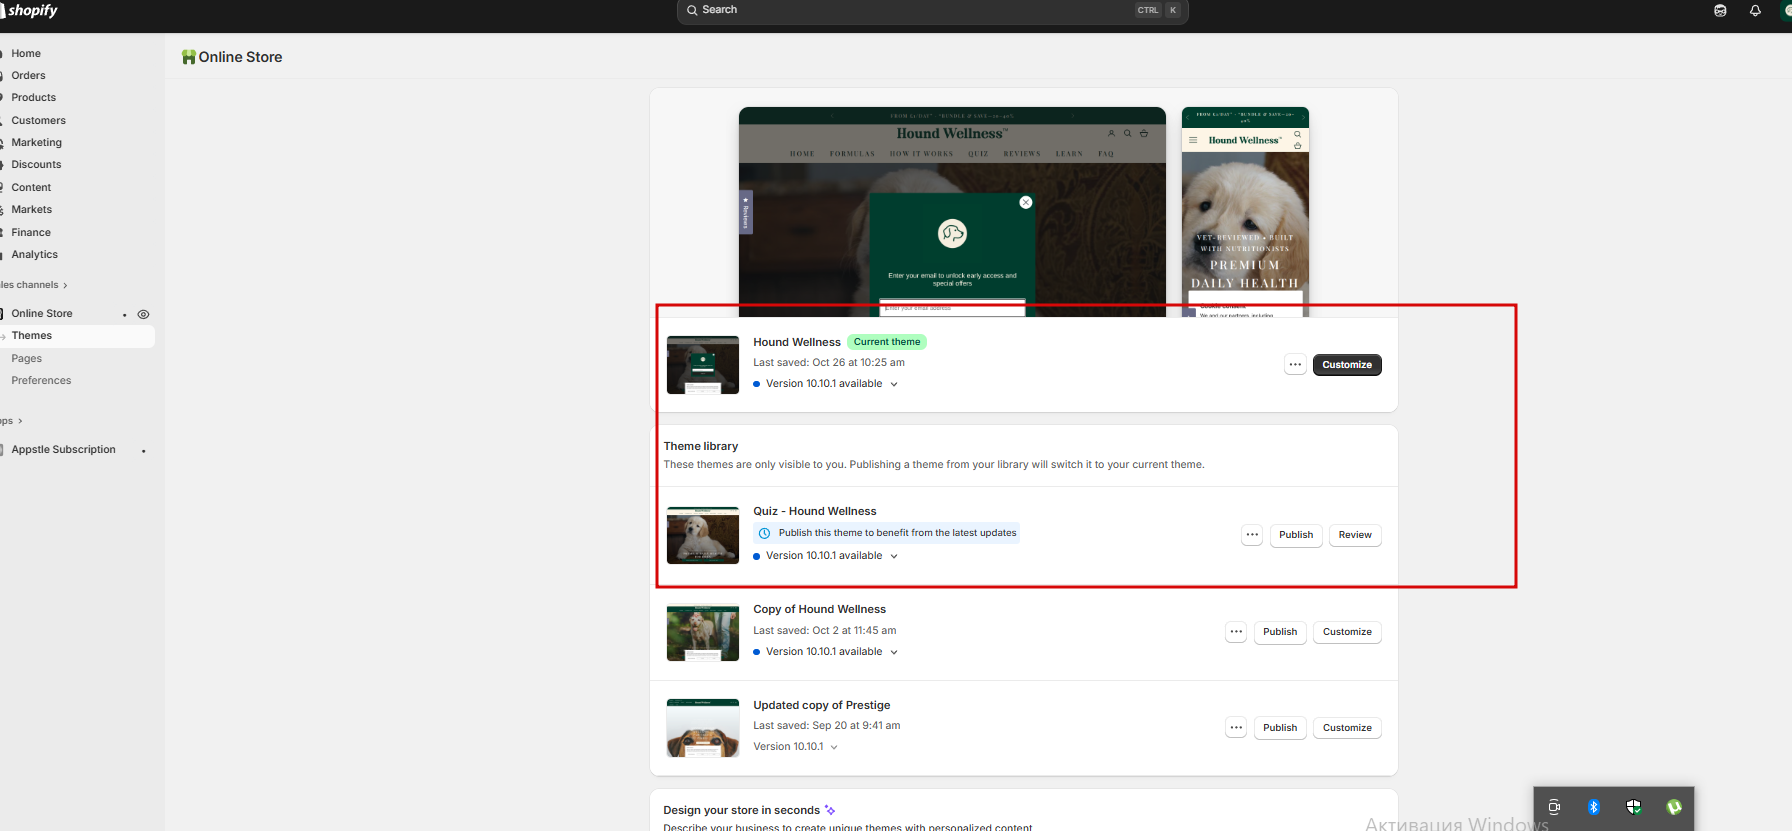Click 'Last saved: Sep 20 at 9:41 am' text

click(x=827, y=726)
